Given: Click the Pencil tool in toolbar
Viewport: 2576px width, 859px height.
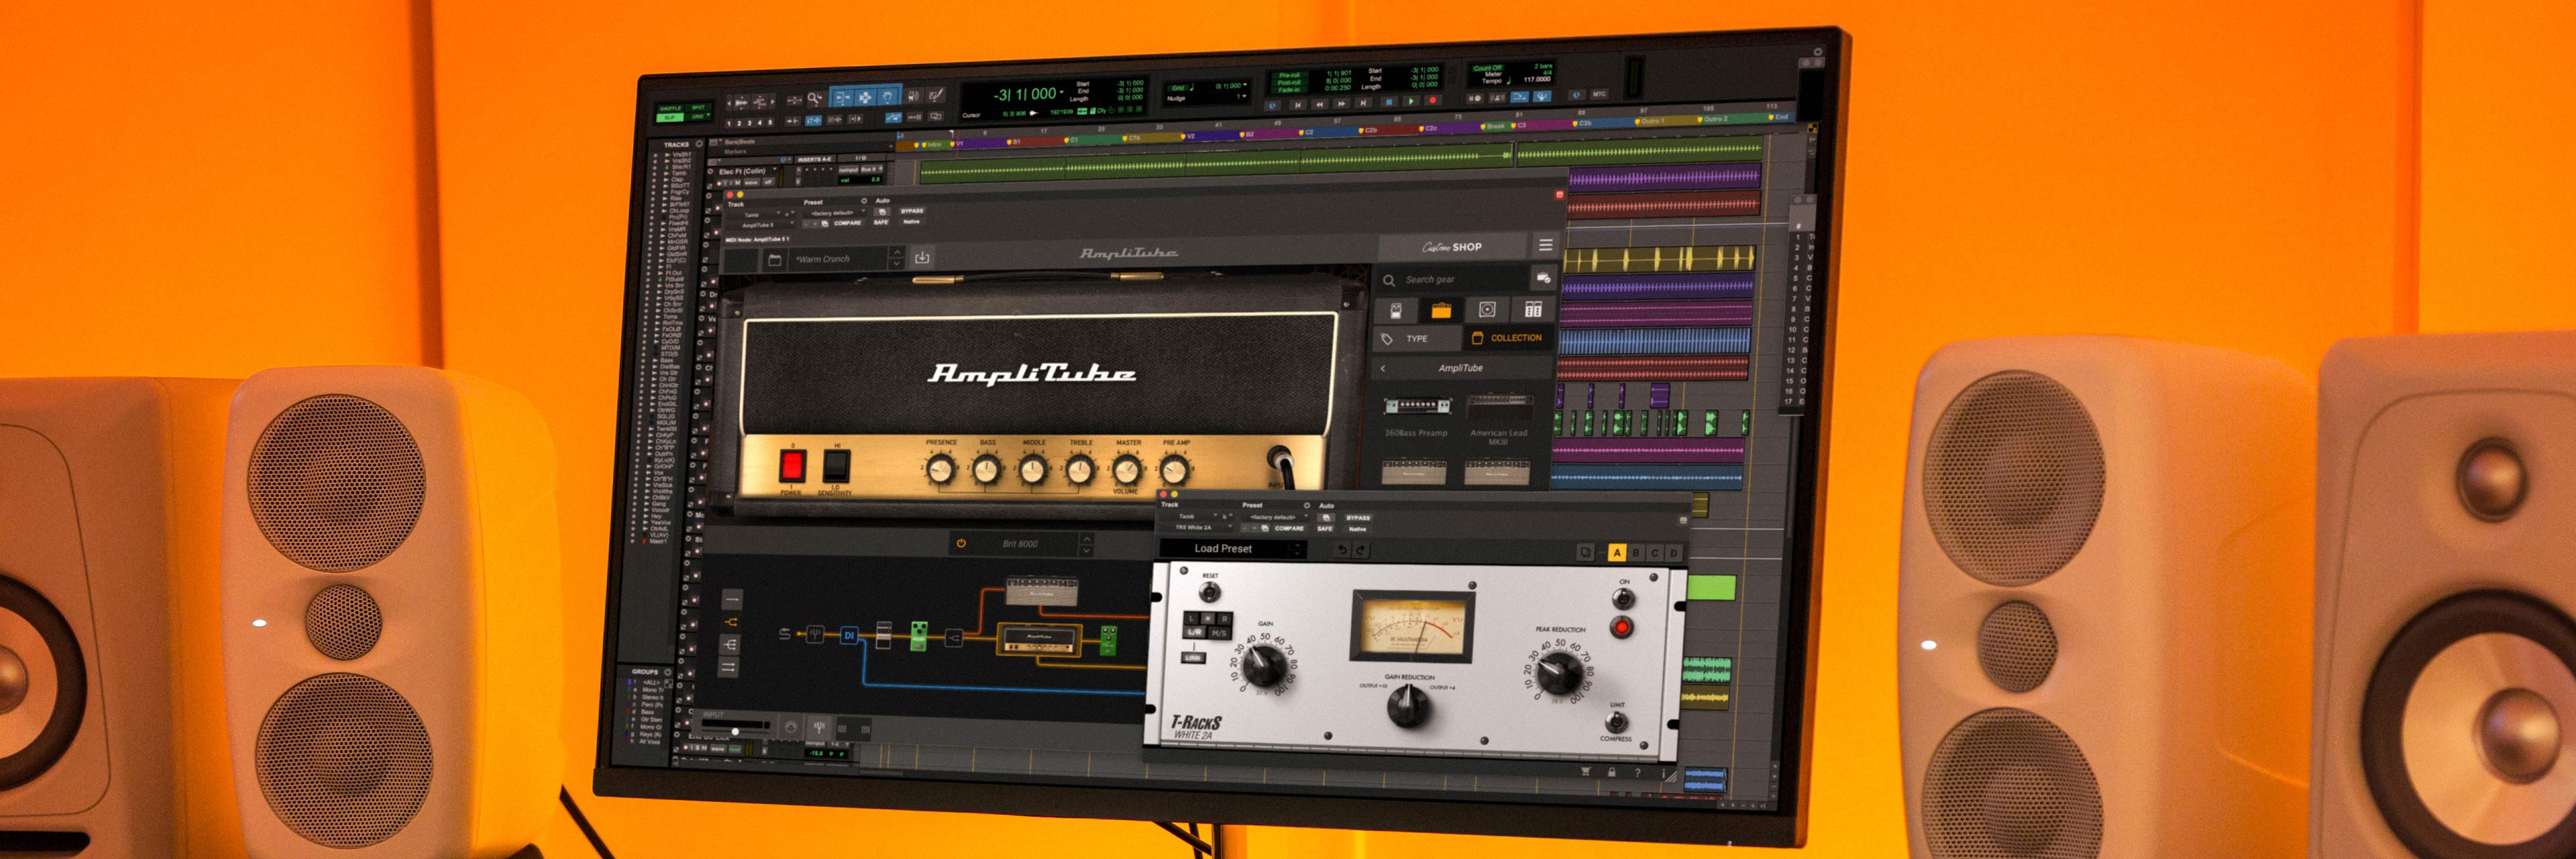Looking at the screenshot, I should [x=935, y=95].
